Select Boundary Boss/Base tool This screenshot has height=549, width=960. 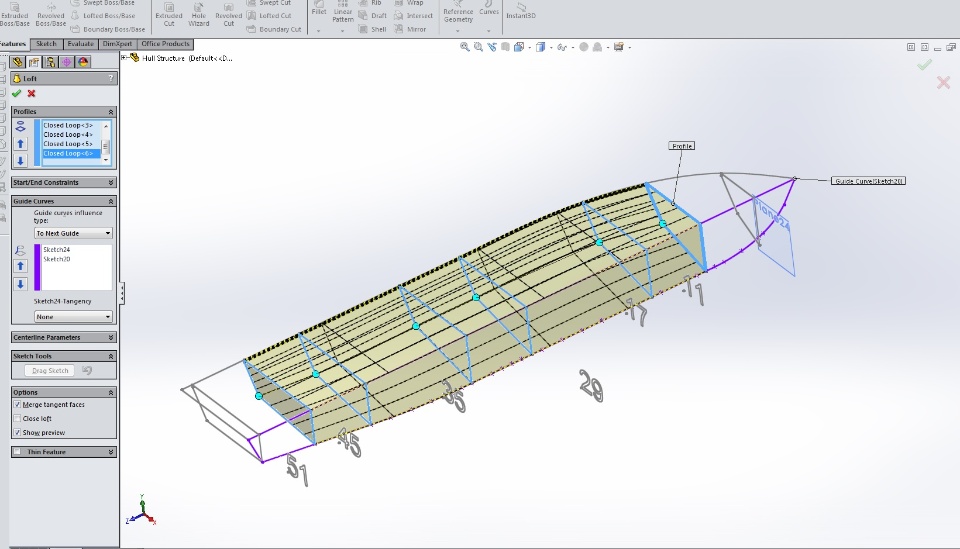point(108,29)
